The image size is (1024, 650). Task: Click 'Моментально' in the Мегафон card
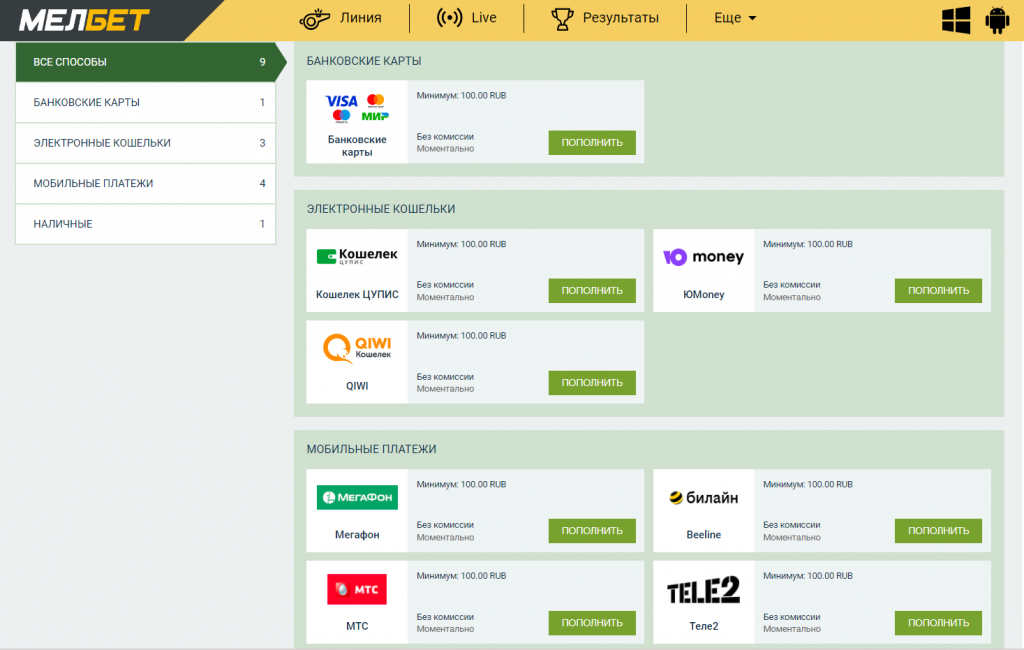[x=445, y=538]
